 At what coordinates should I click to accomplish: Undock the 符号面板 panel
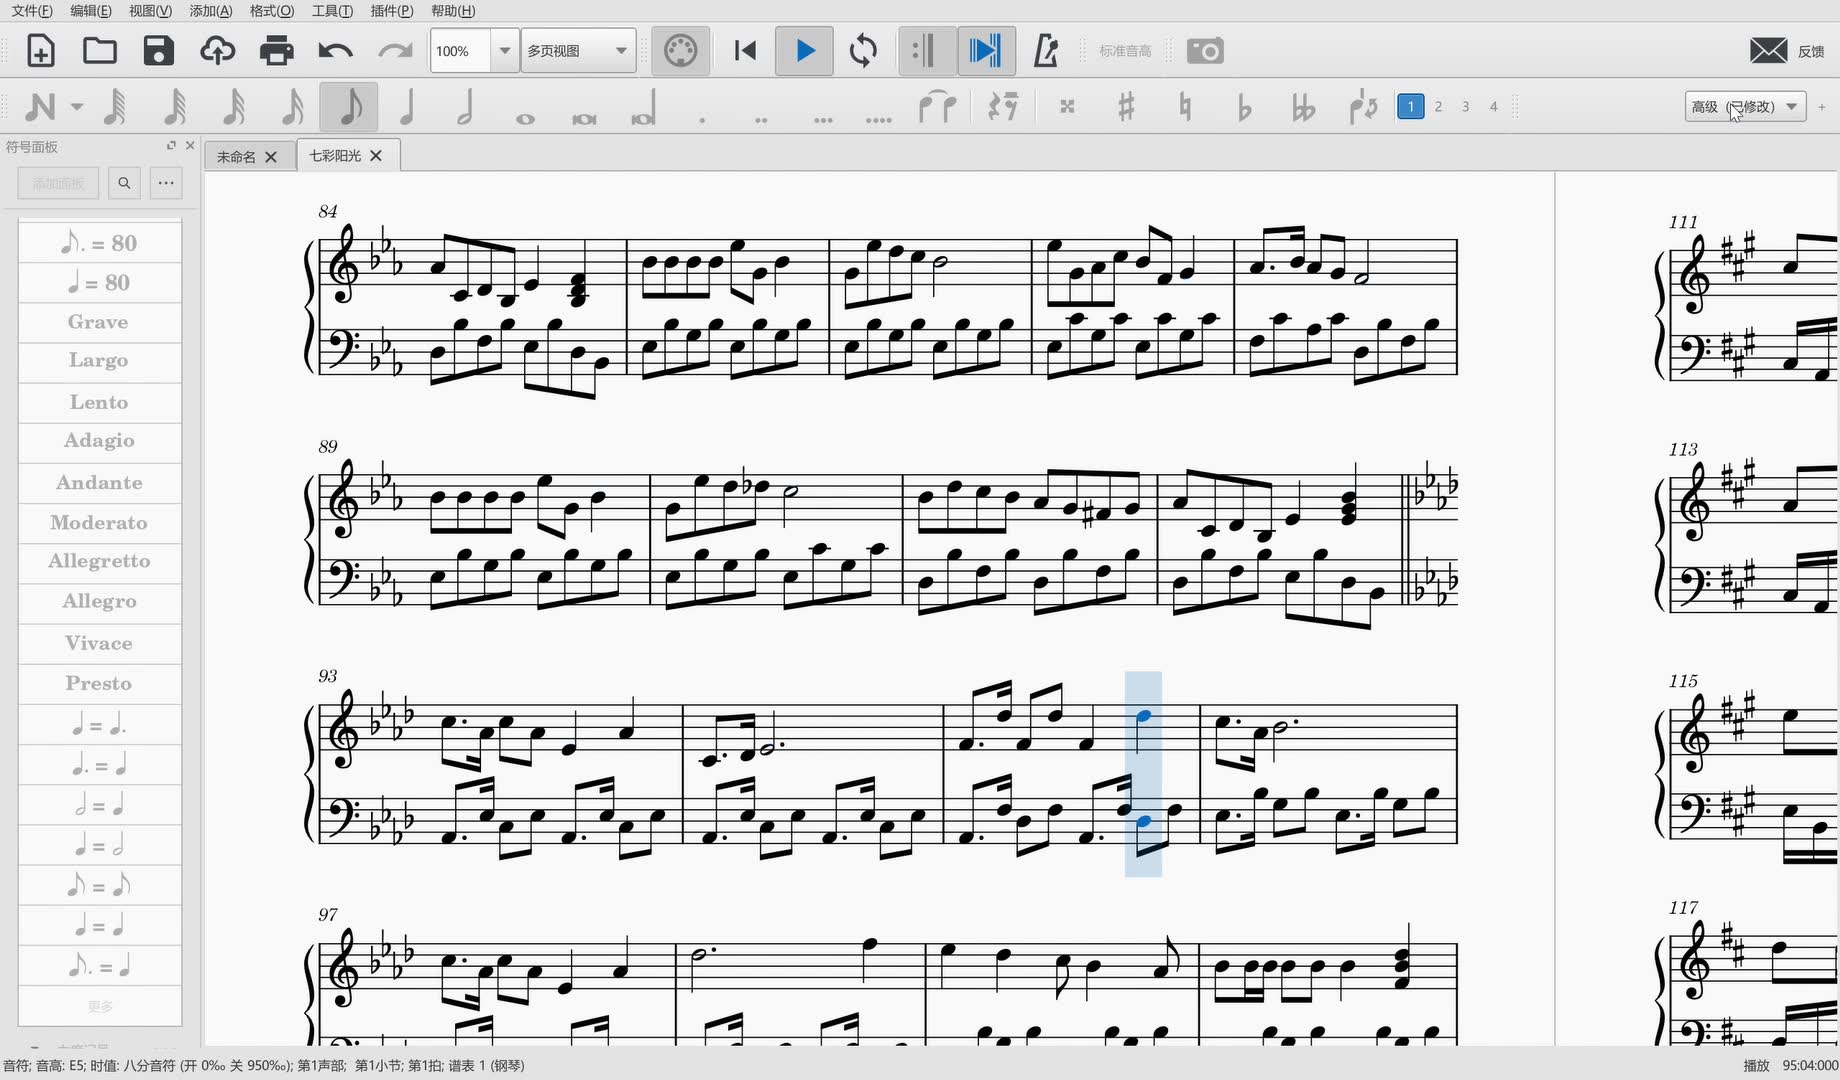click(x=171, y=146)
